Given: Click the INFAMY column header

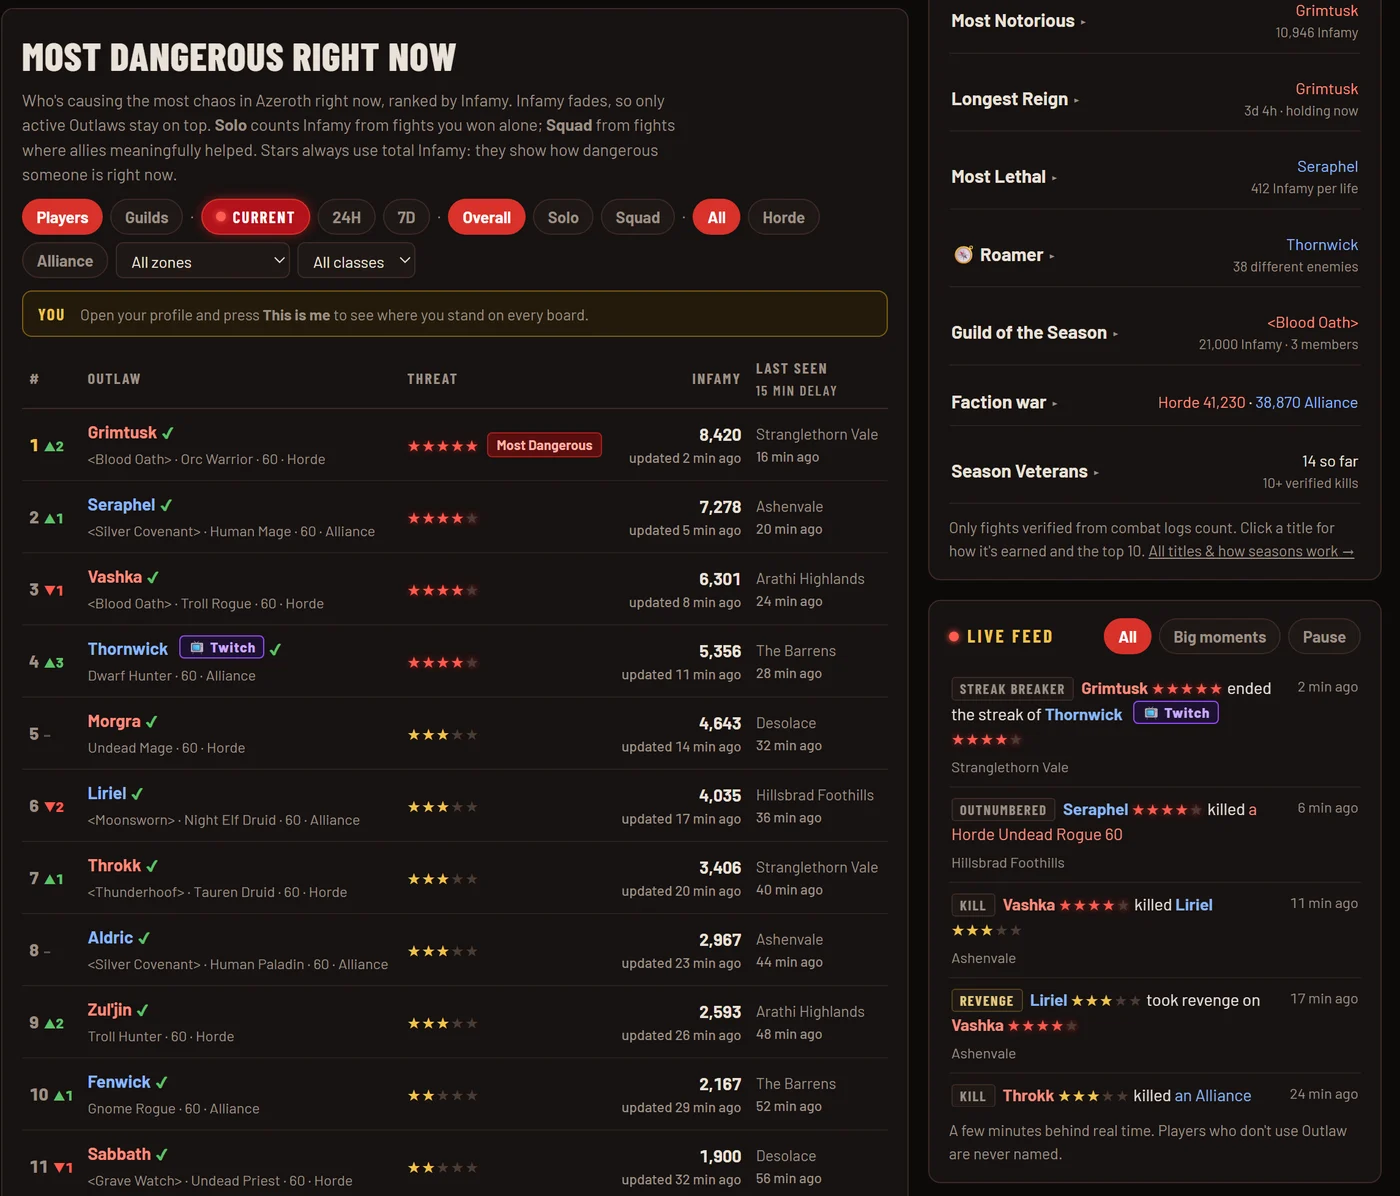Looking at the screenshot, I should click(716, 379).
